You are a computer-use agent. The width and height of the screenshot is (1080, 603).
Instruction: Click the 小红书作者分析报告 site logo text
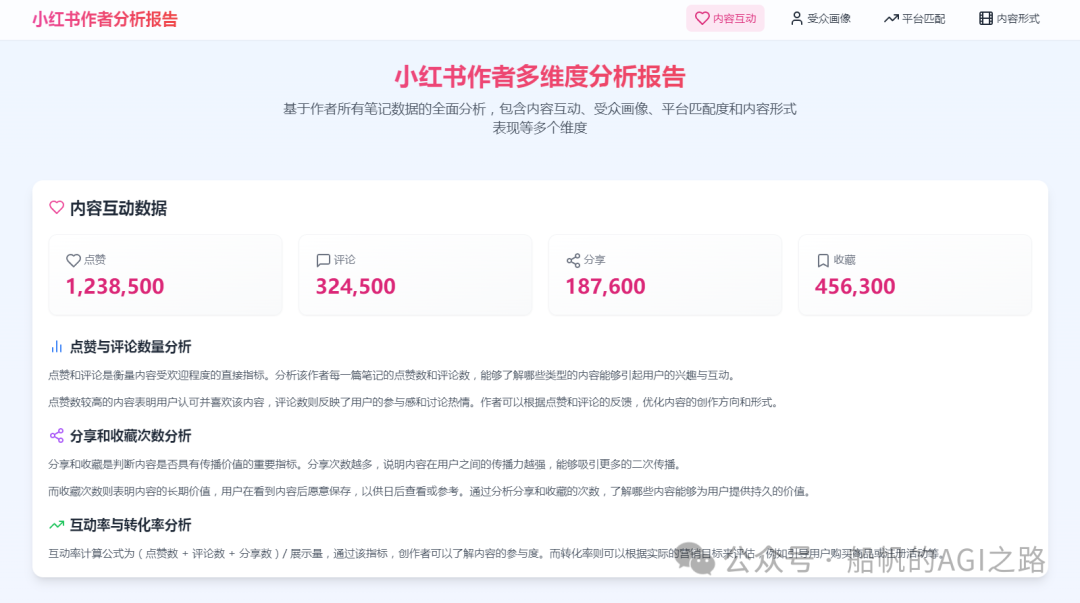click(x=105, y=19)
